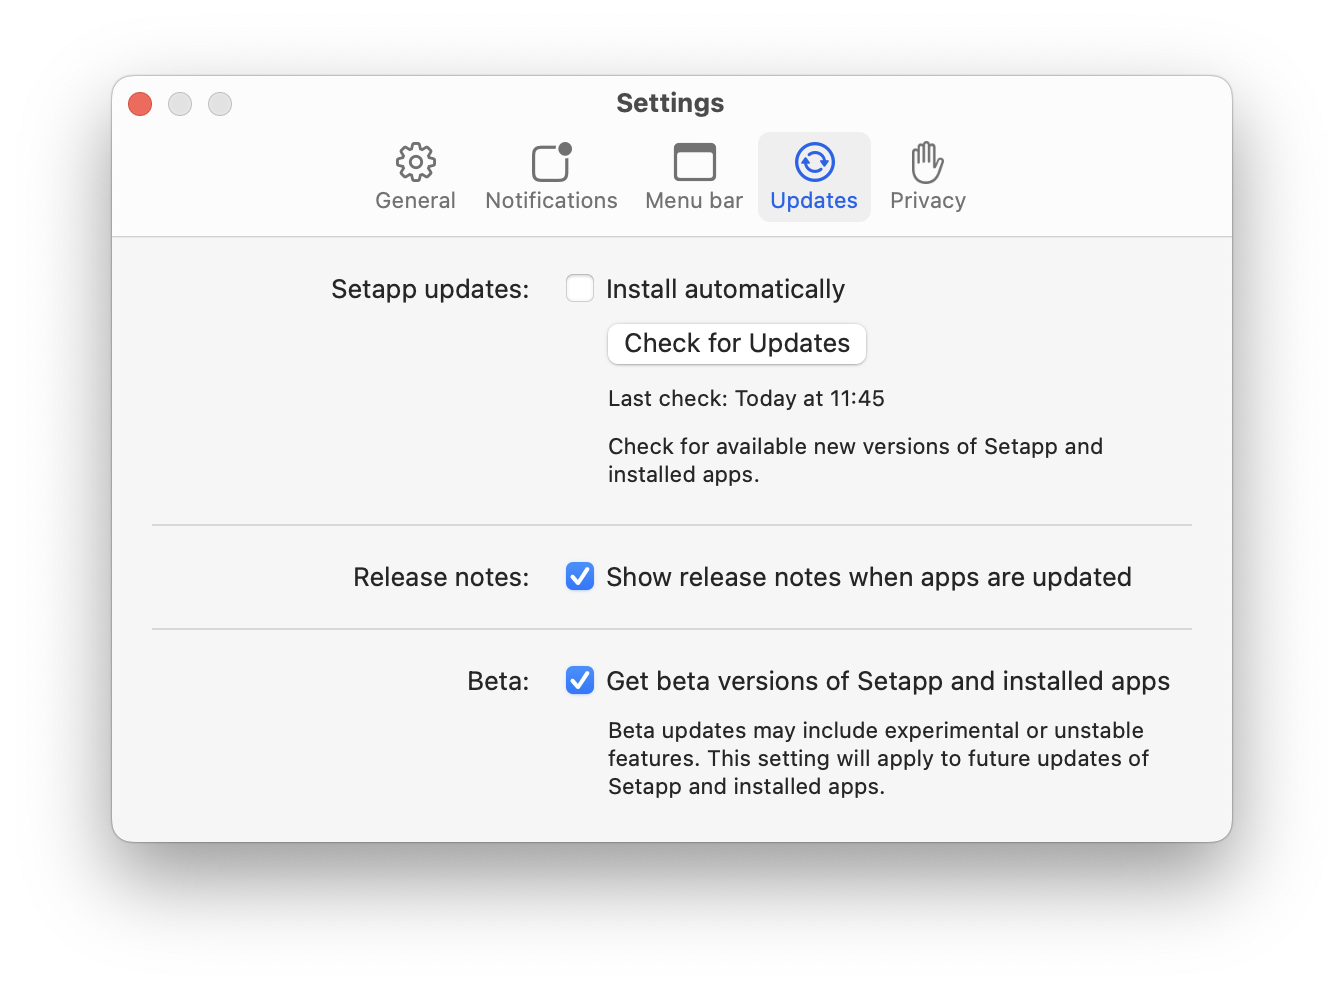
Task: Click the Privacy hand icon
Action: point(927,162)
